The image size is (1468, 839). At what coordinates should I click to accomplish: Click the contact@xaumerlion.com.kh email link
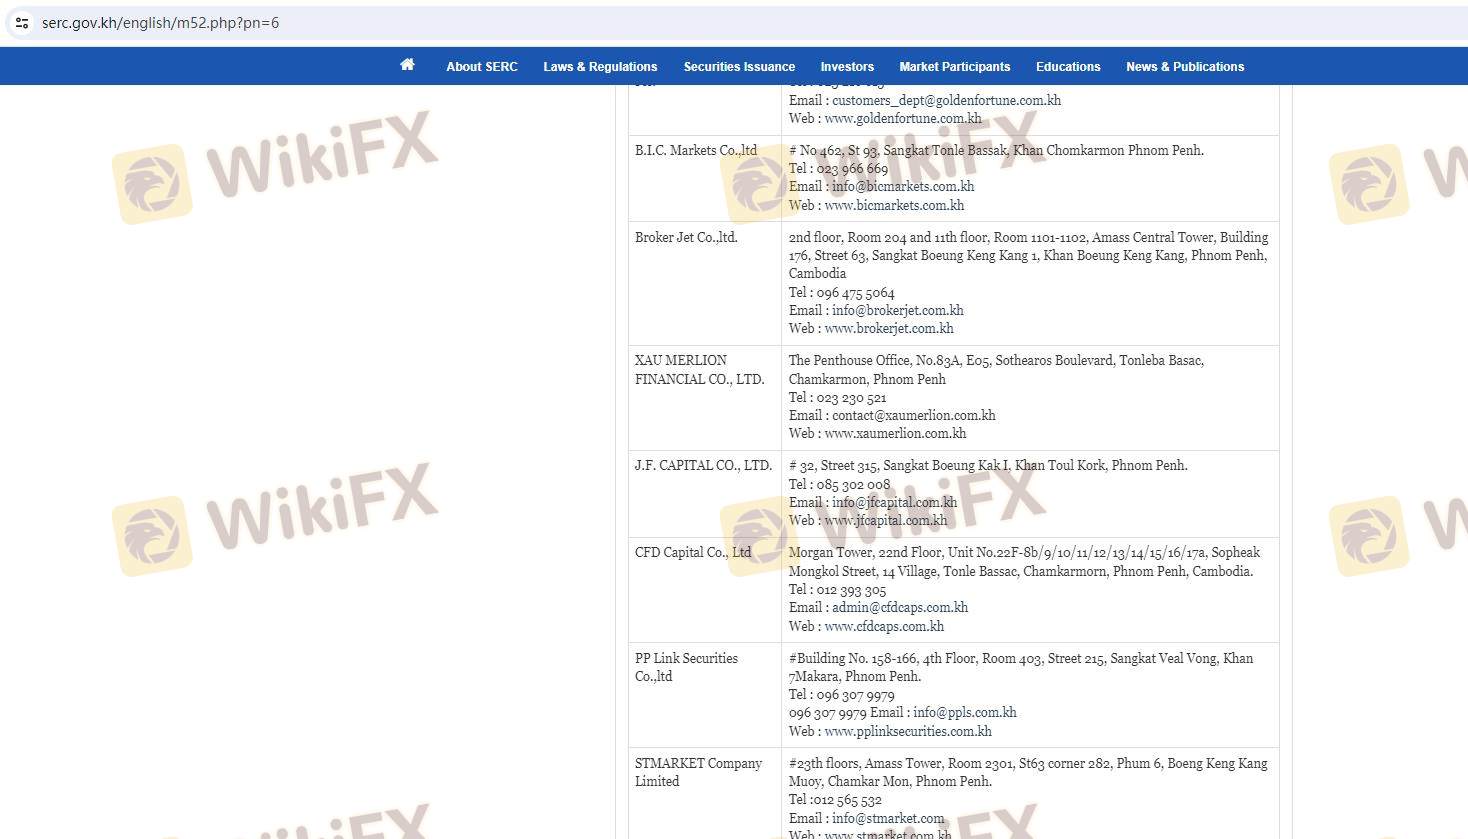914,415
